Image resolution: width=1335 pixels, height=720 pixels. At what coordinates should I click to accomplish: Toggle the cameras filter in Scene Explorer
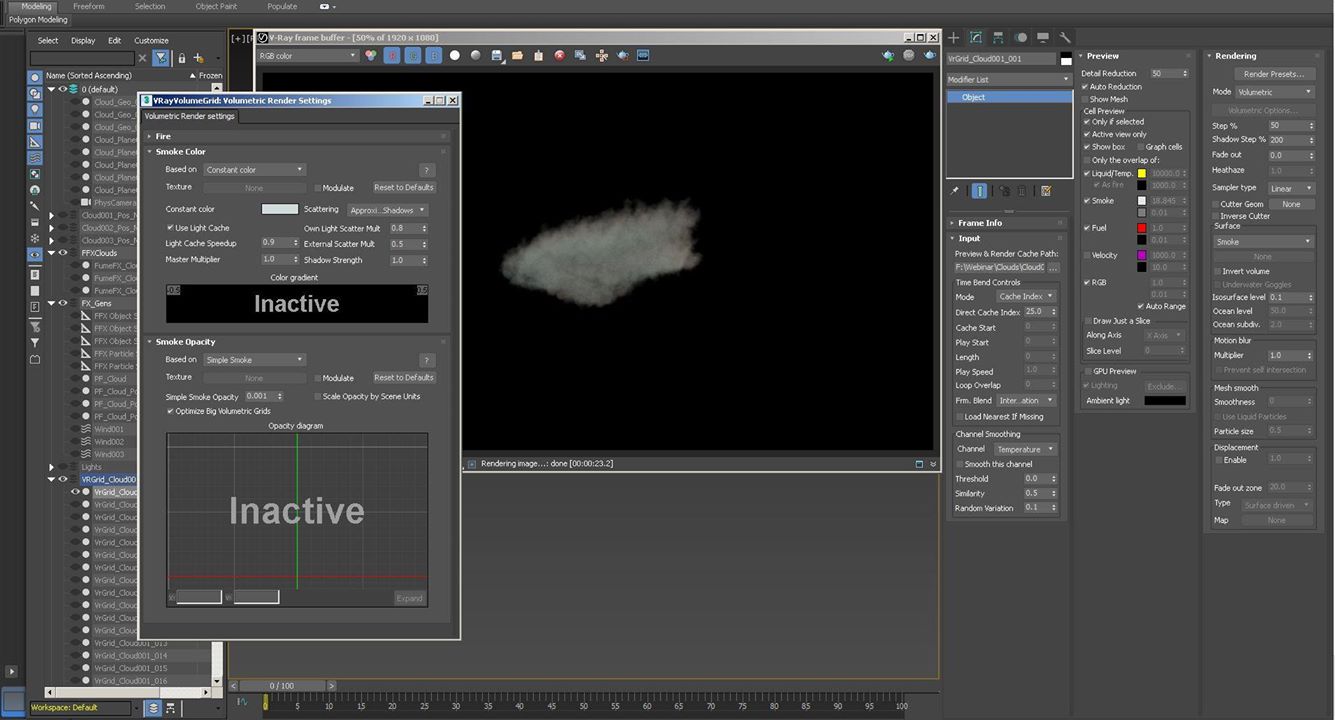click(x=35, y=126)
